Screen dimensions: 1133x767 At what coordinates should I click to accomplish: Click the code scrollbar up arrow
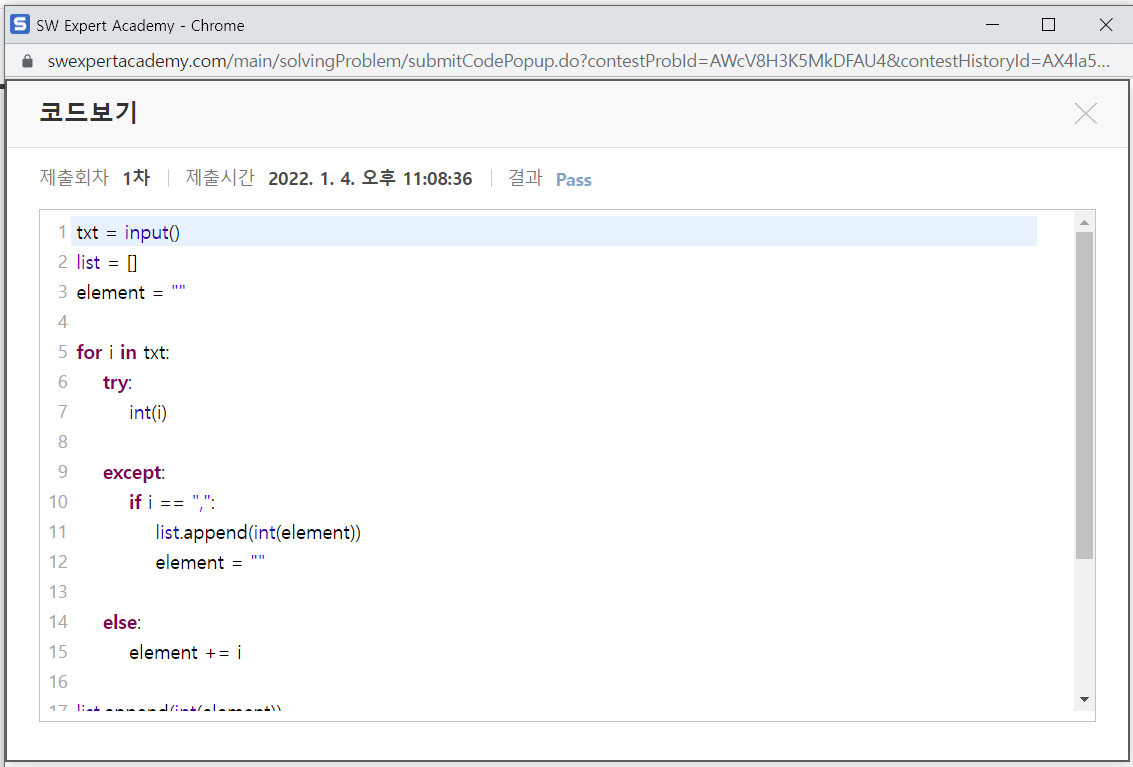click(x=1084, y=222)
